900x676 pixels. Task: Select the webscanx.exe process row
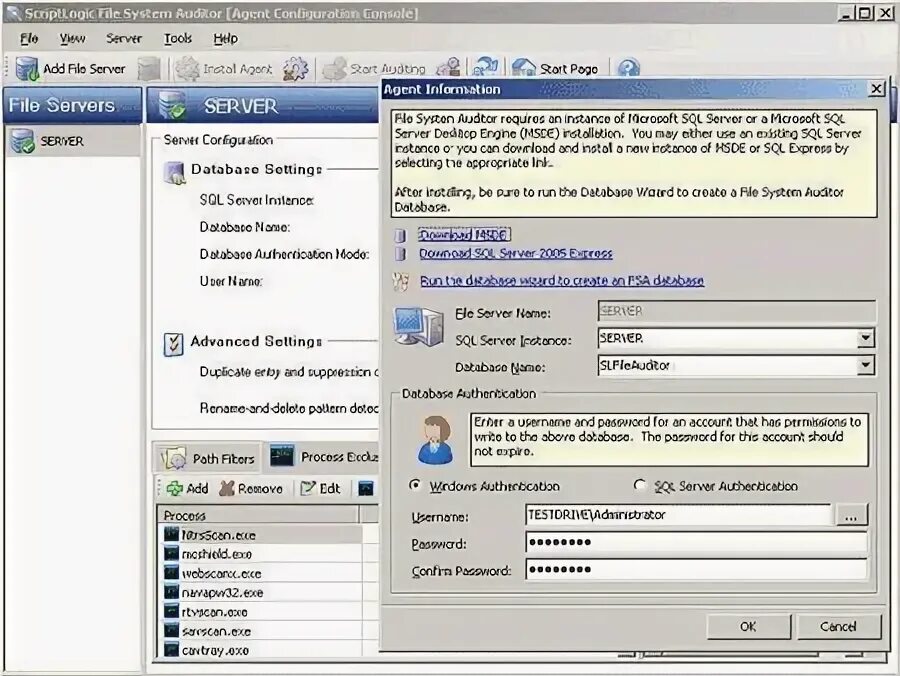261,573
